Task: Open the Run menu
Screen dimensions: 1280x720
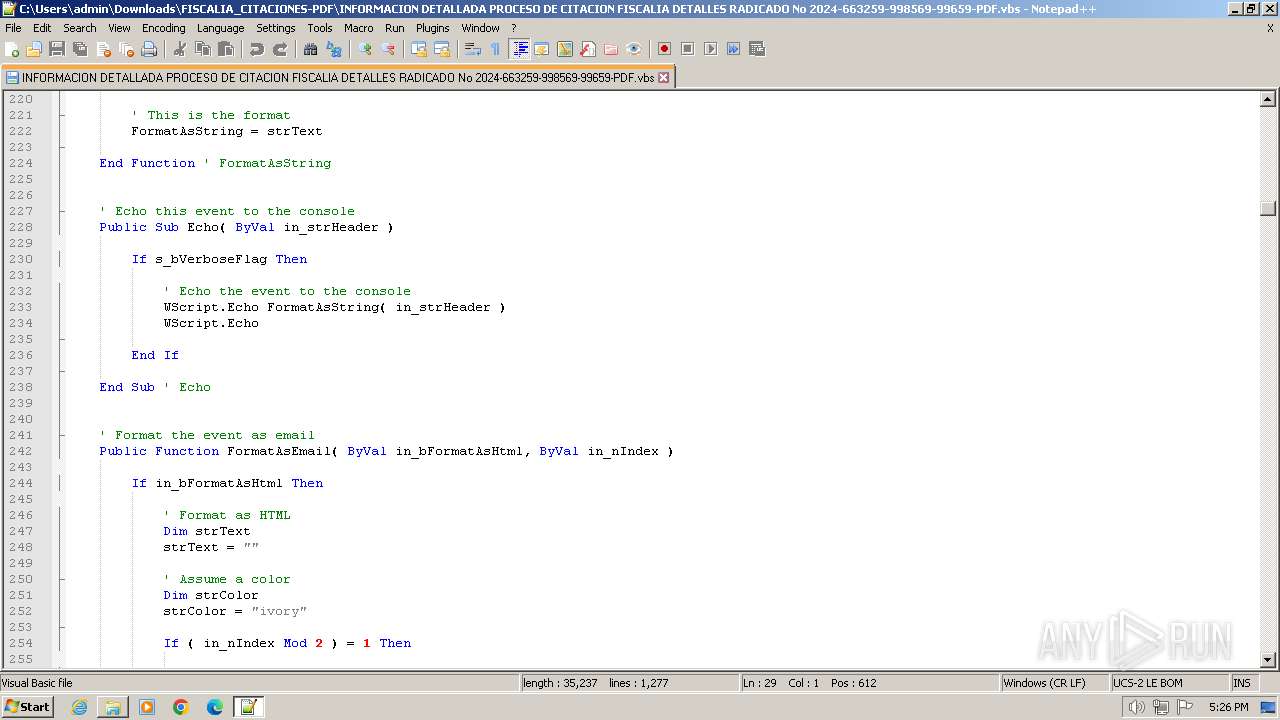Action: point(395,28)
